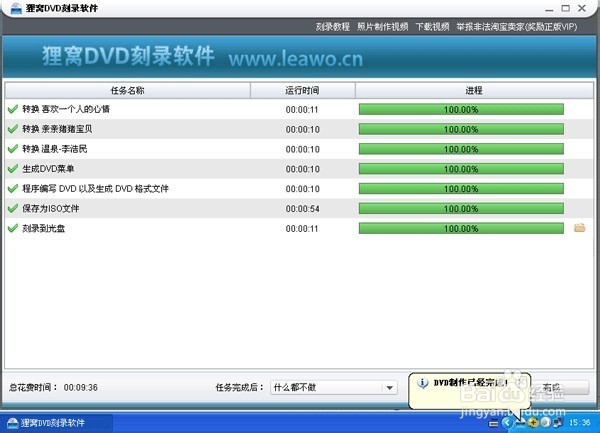Click the checkmark icon for 保存为ISO文件
The image size is (600, 433).
click(13, 208)
